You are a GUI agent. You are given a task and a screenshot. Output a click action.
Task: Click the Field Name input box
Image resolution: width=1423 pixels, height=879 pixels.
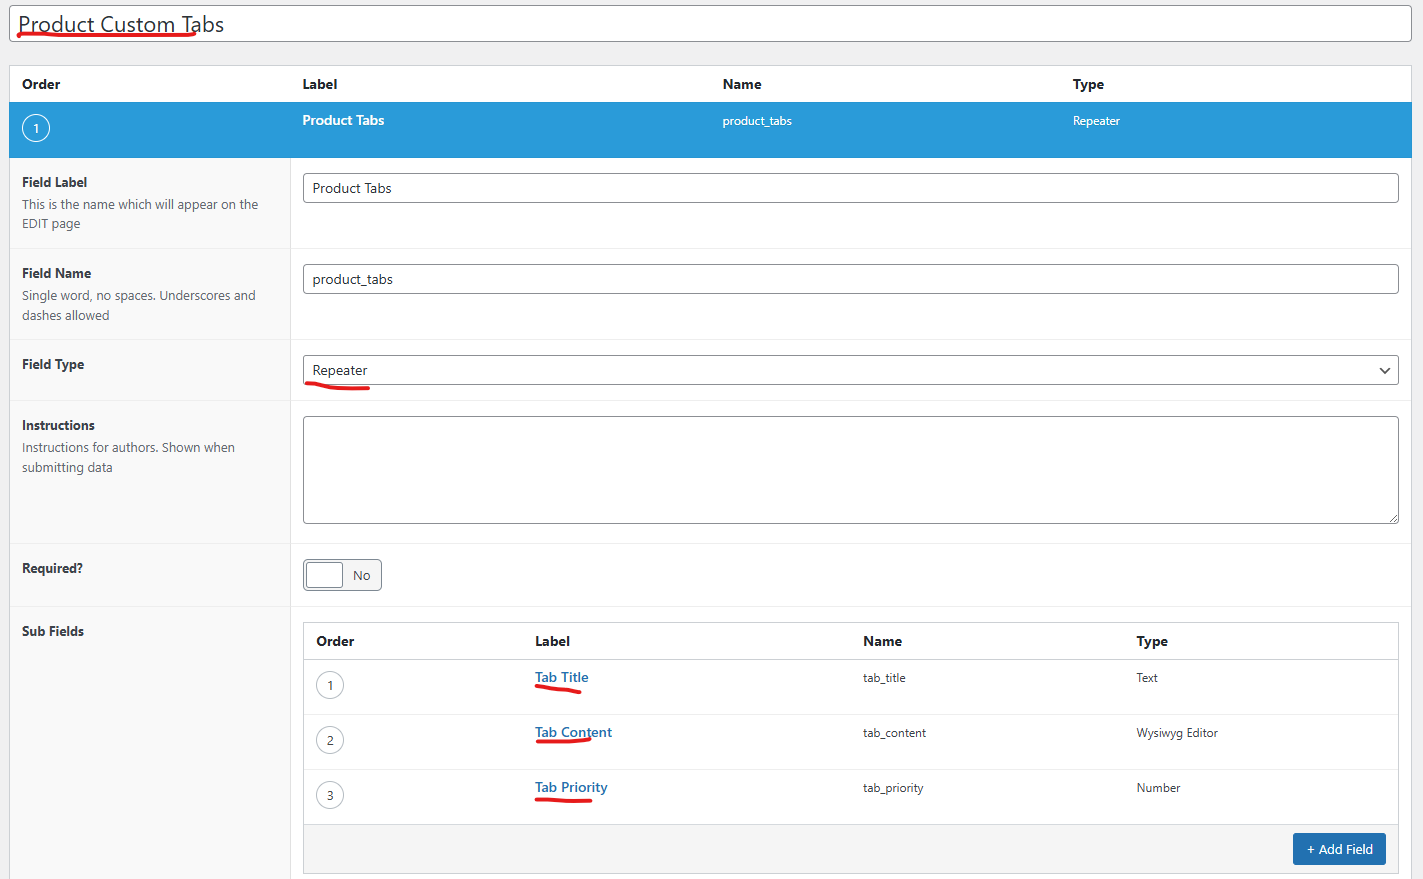tap(849, 279)
